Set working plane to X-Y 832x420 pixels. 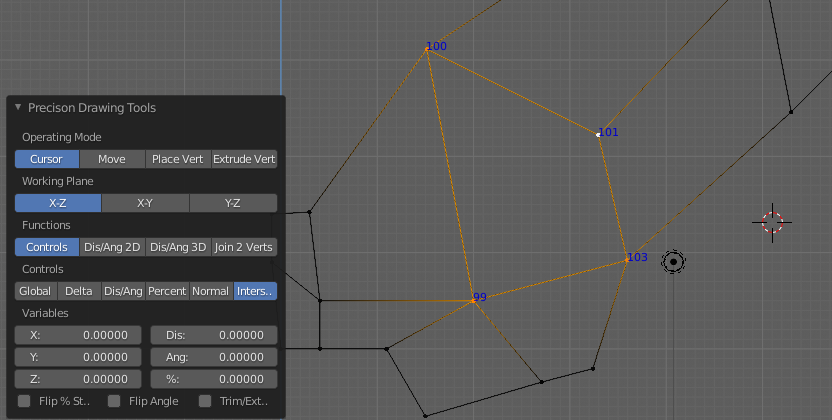[x=145, y=203]
